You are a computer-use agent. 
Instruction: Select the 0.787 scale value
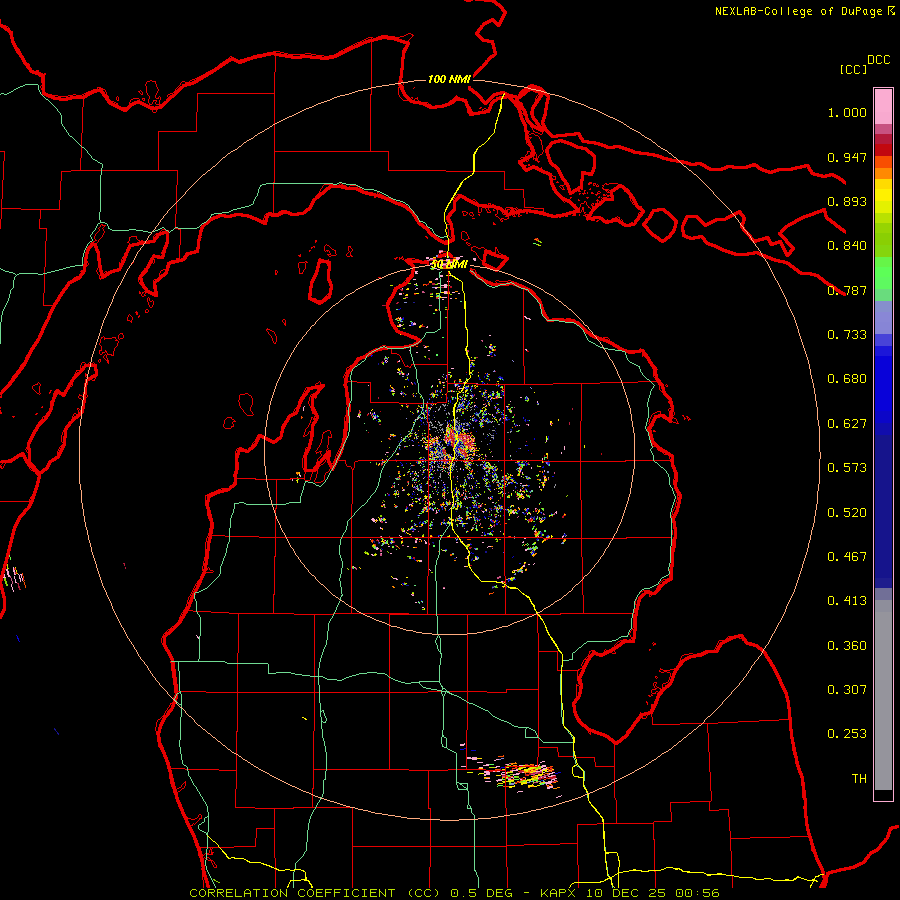pyautogui.click(x=847, y=290)
